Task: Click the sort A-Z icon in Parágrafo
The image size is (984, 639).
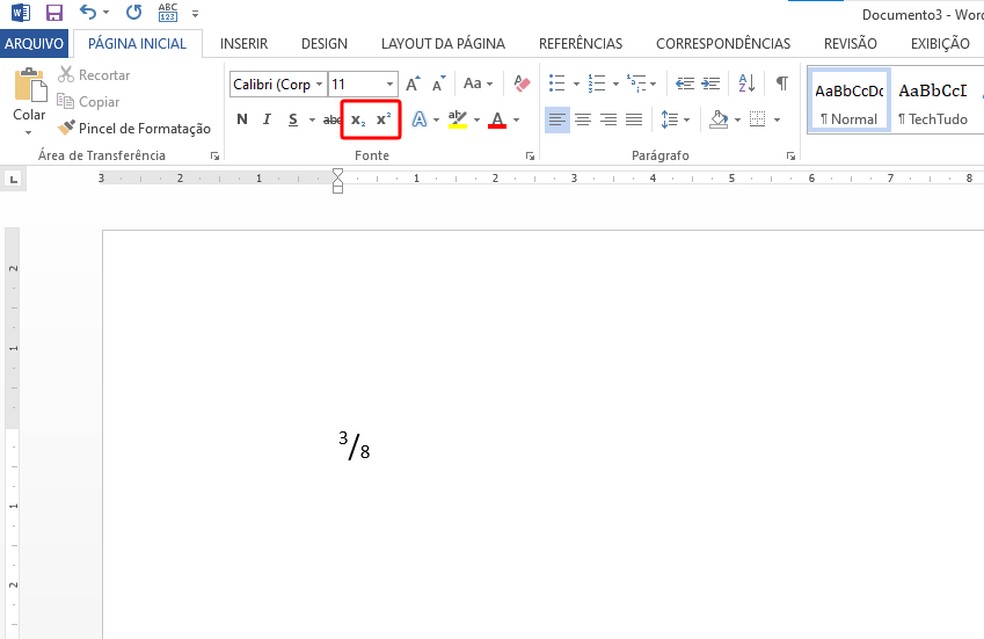Action: pyautogui.click(x=745, y=83)
